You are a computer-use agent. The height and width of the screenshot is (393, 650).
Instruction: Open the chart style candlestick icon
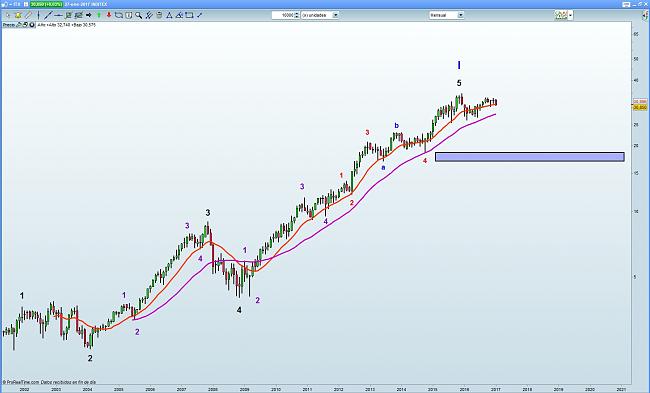click(561, 15)
